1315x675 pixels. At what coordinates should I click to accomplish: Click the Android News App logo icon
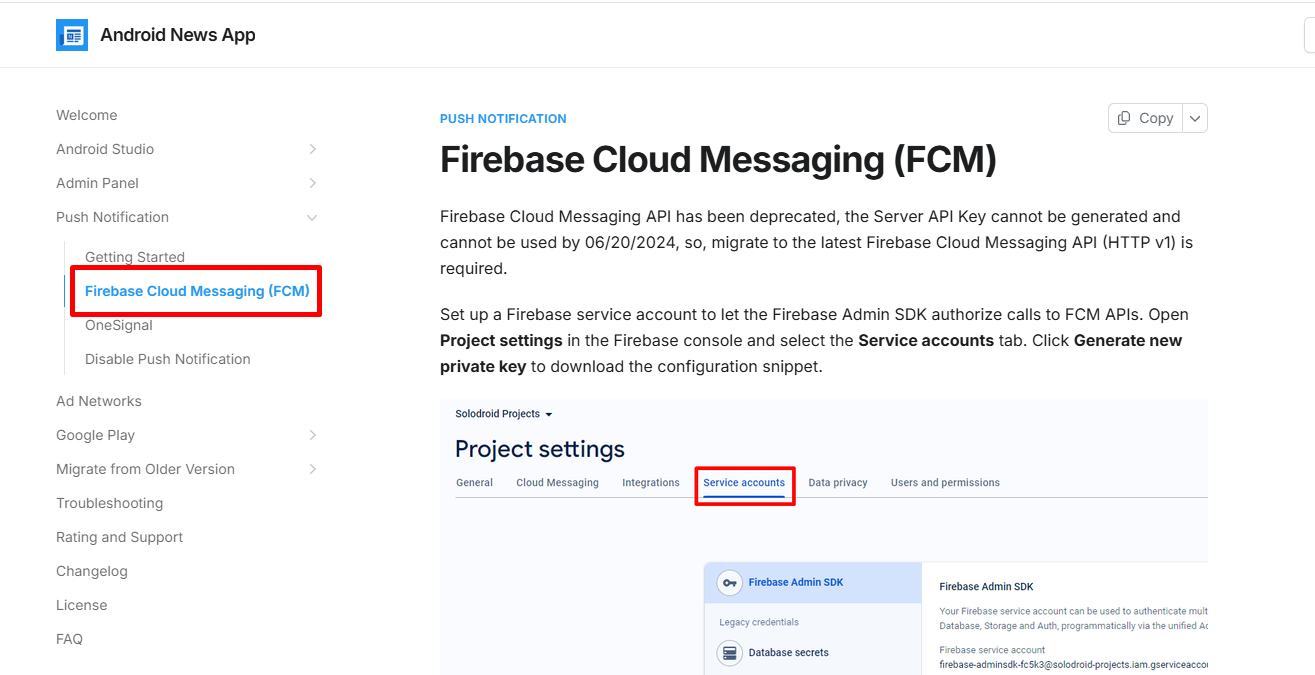click(72, 35)
